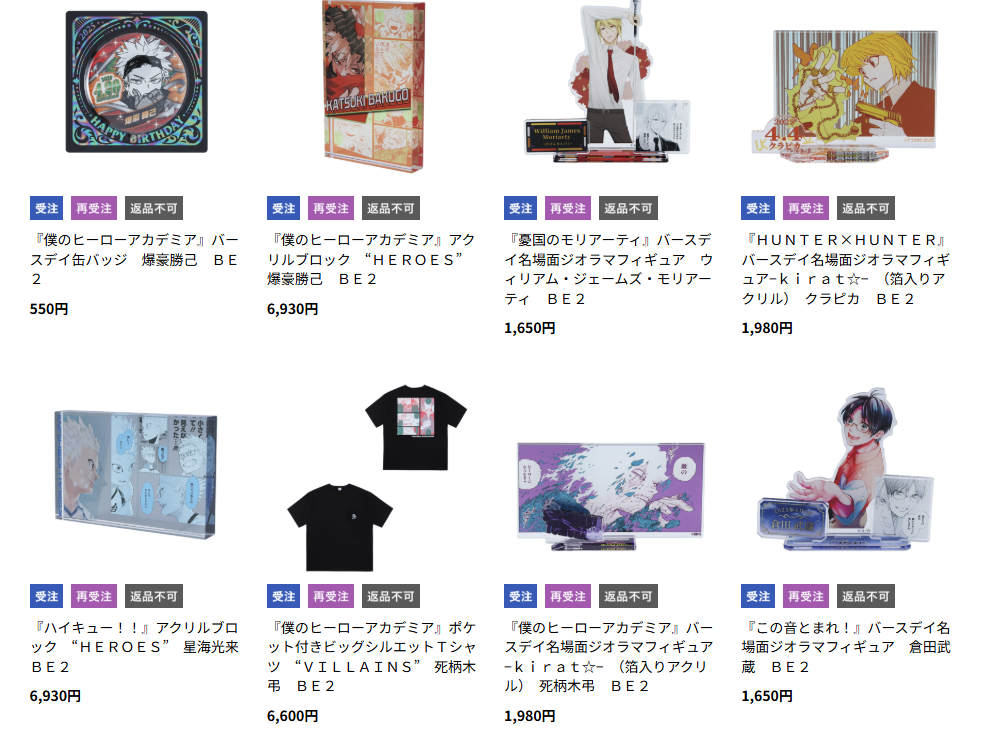Viewport: 1003px width, 735px height.
Task: View the purple Shigaraki diorama figure image
Action: 610,496
